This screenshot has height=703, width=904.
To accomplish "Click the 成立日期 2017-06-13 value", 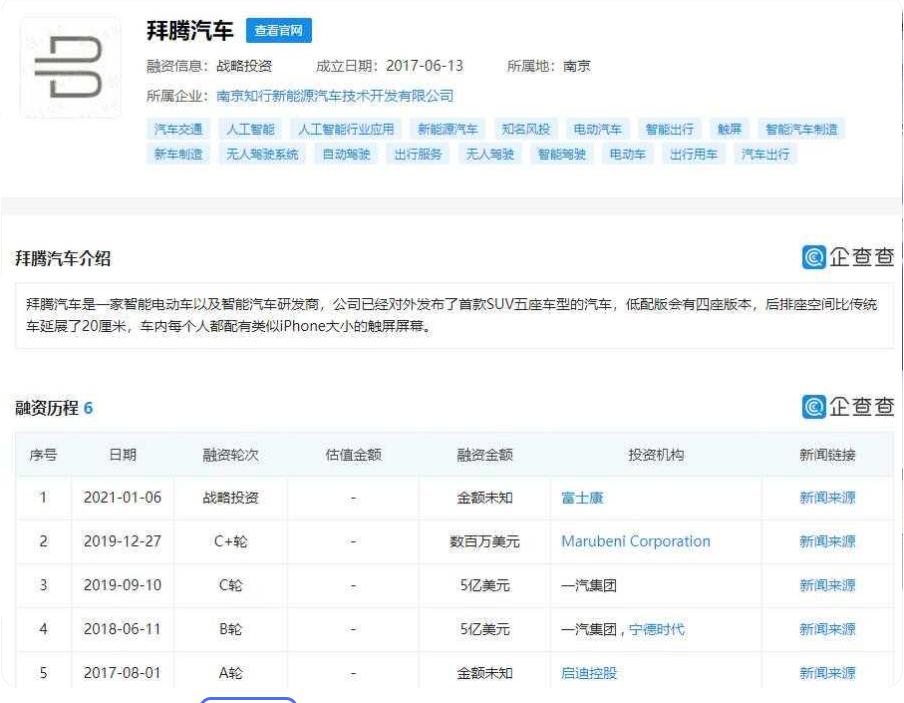I will coord(424,66).
